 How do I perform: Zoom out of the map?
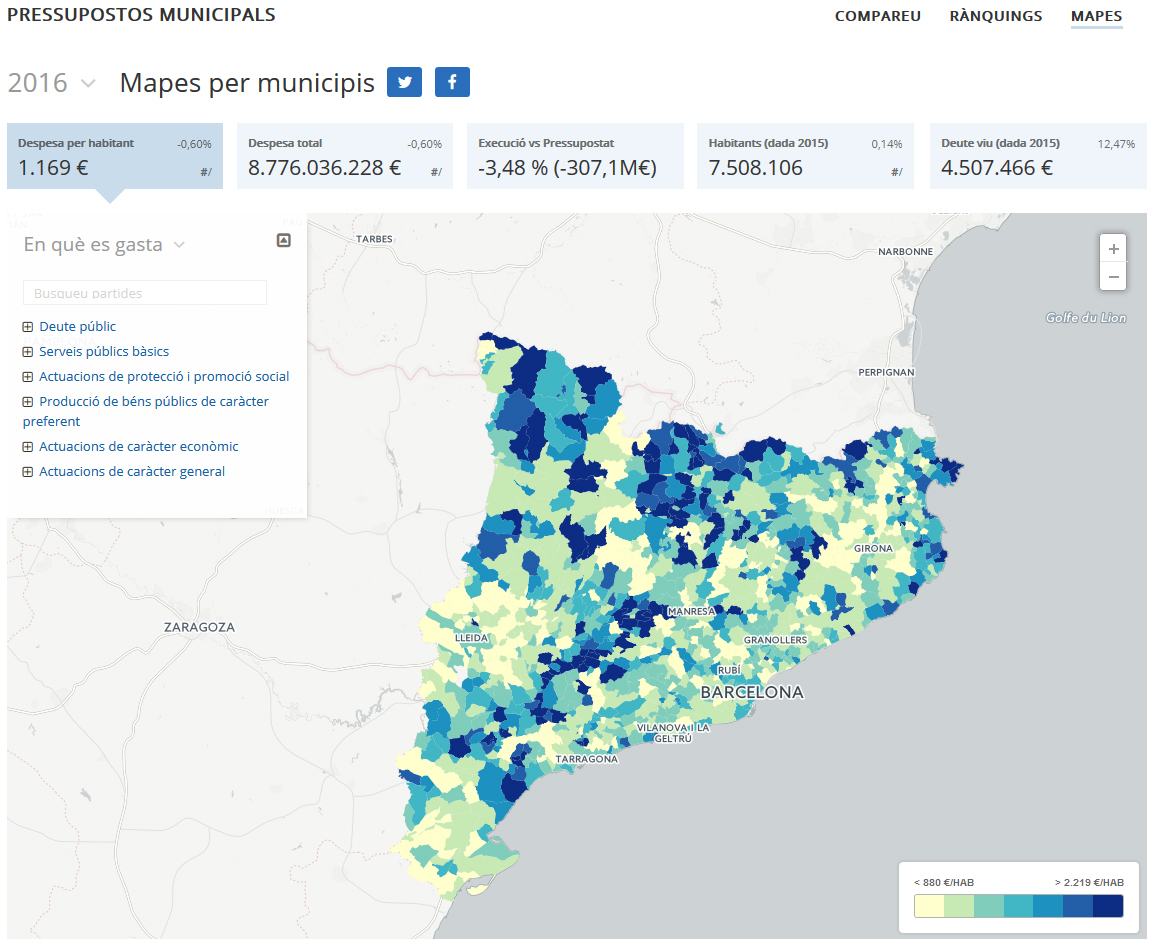1113,276
